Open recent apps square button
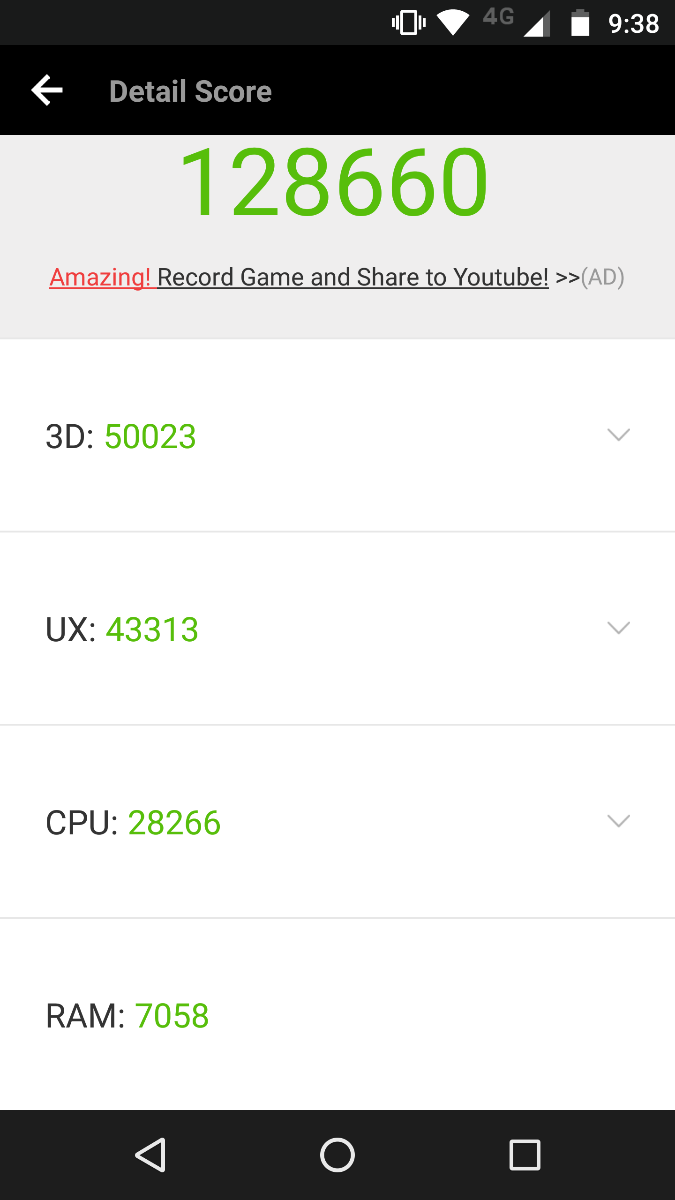This screenshot has height=1200, width=675. [524, 1155]
